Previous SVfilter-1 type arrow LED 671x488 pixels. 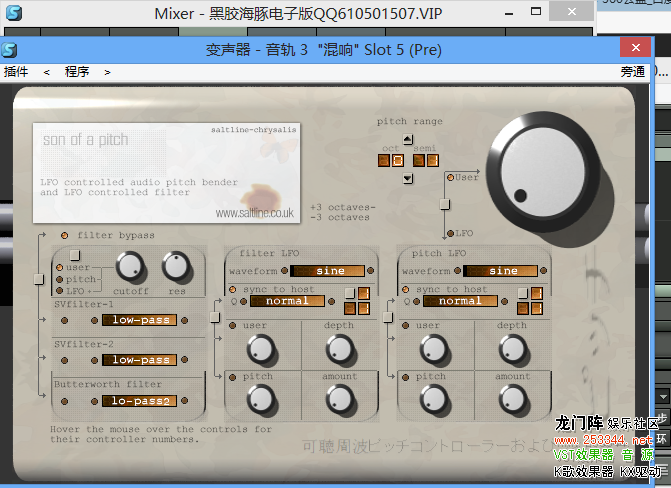click(x=95, y=320)
